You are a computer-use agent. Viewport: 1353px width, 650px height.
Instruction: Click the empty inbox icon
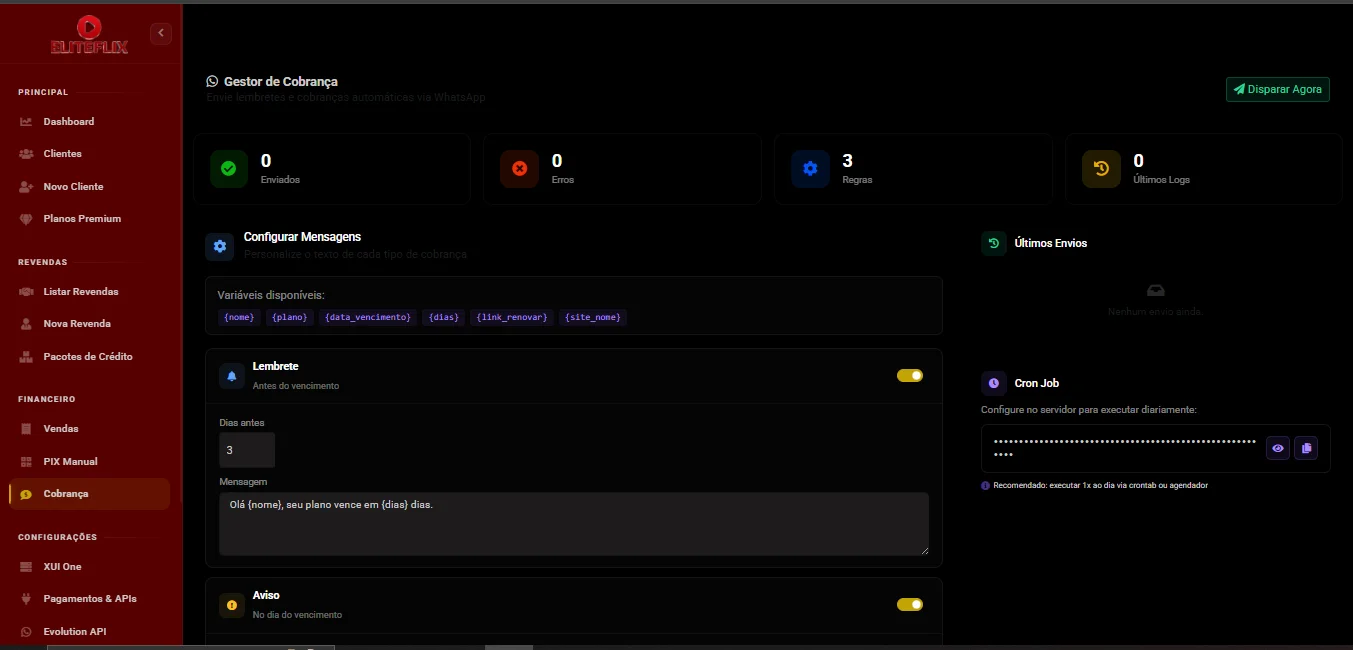pos(1156,291)
